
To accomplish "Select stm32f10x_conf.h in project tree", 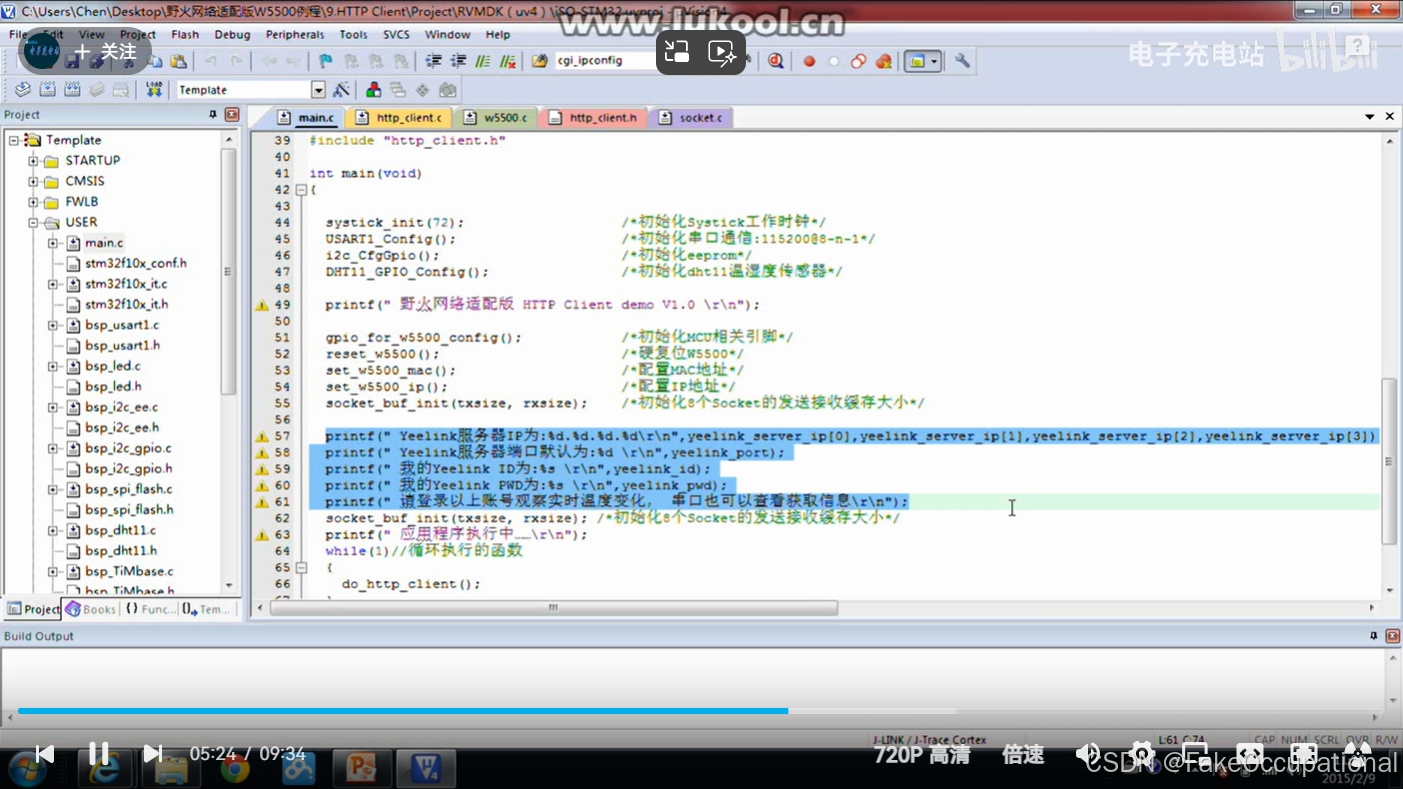I will pyautogui.click(x=135, y=263).
